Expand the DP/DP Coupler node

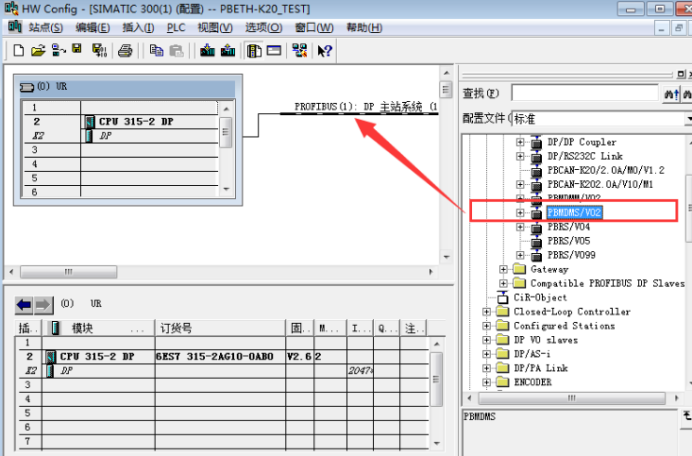click(520, 142)
